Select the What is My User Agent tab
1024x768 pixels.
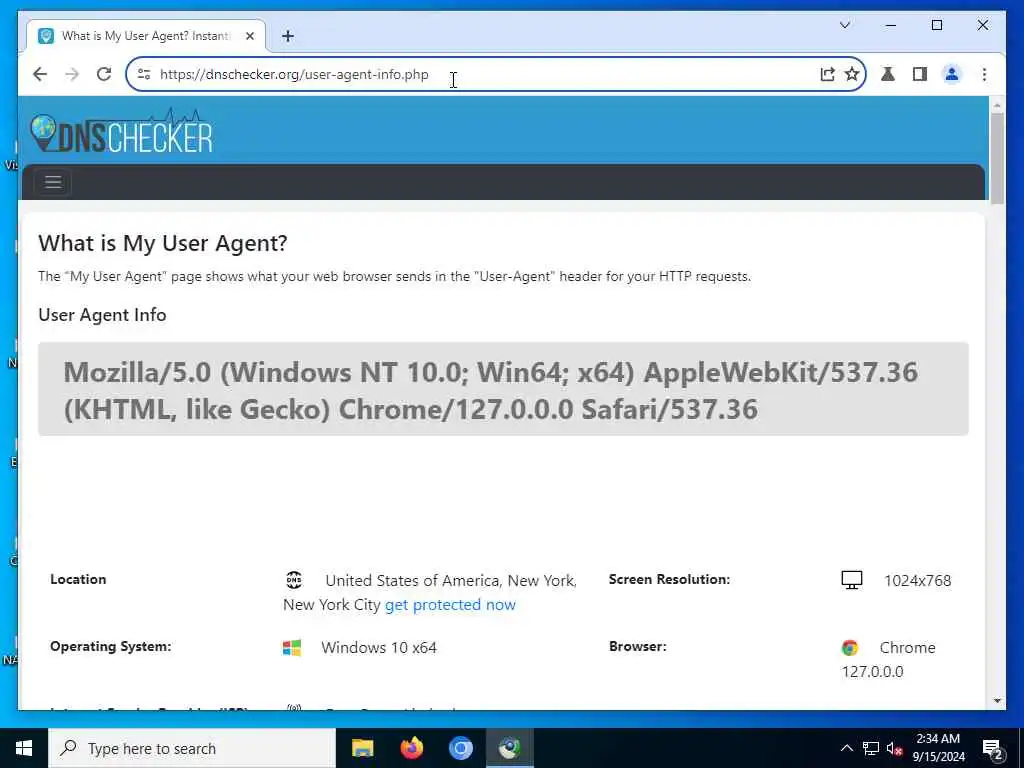click(x=146, y=36)
